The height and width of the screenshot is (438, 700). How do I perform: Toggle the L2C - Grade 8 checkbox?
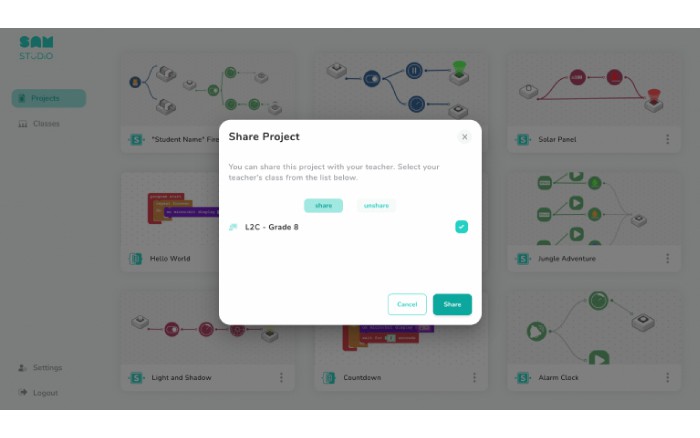(461, 227)
